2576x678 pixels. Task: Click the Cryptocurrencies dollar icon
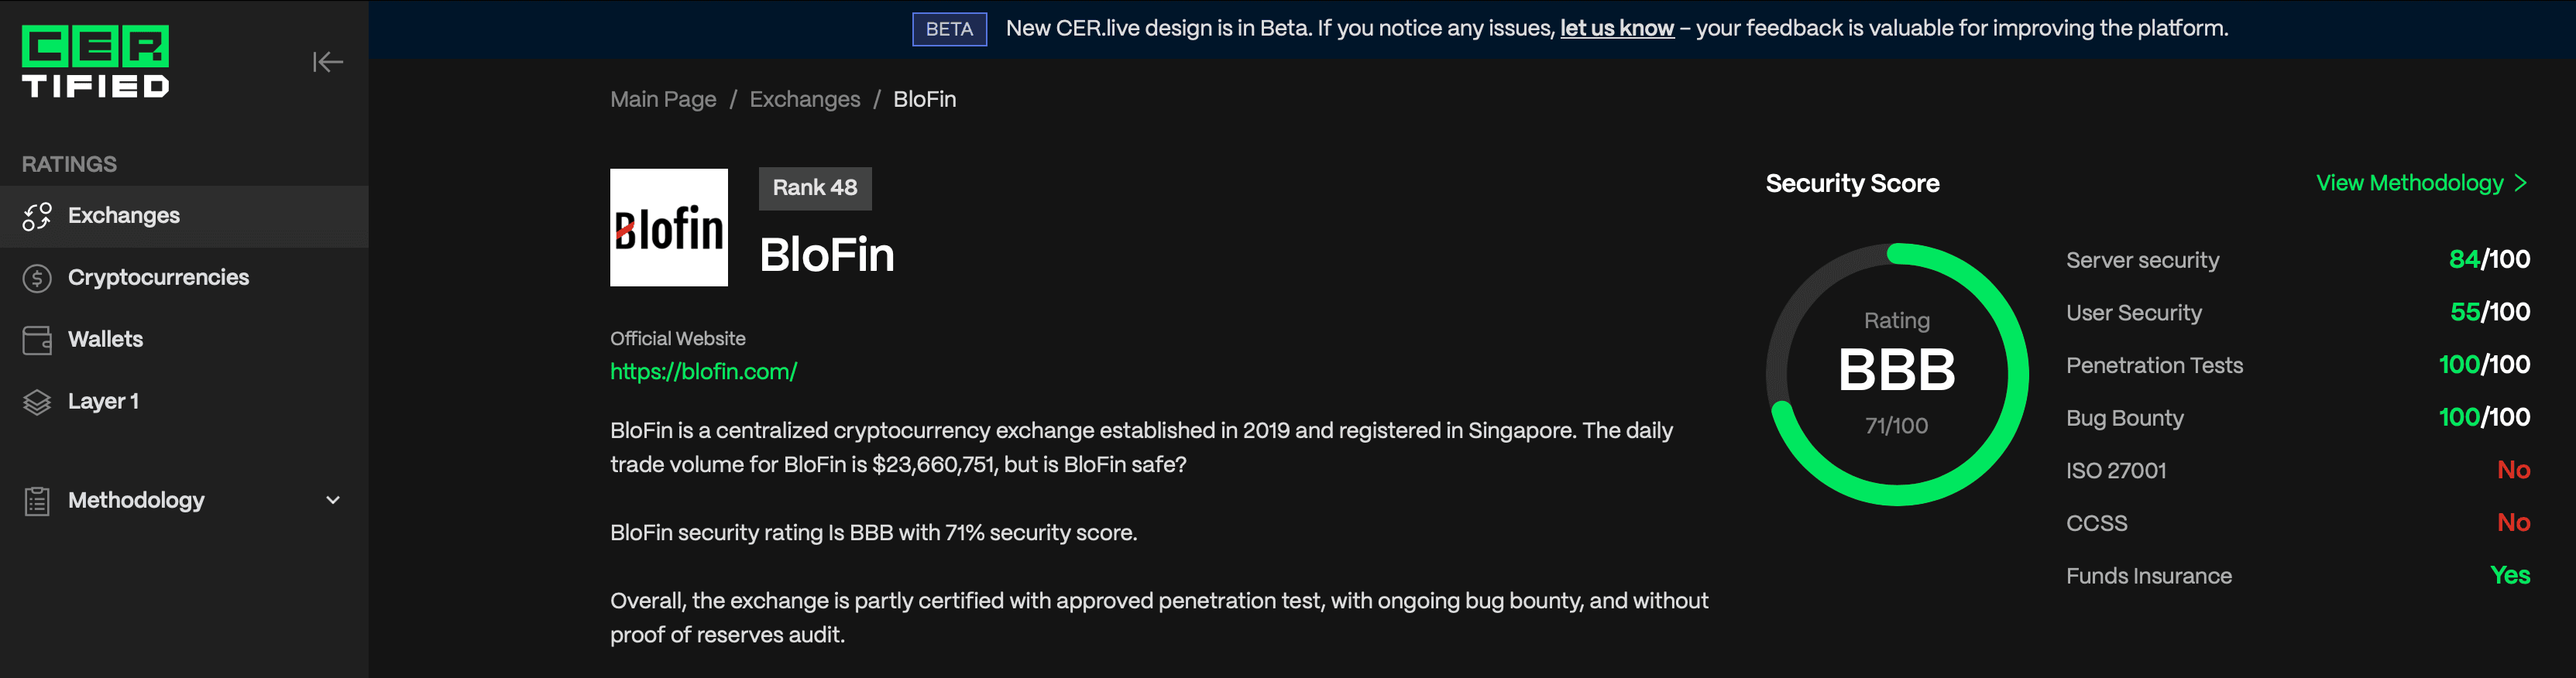coord(37,278)
